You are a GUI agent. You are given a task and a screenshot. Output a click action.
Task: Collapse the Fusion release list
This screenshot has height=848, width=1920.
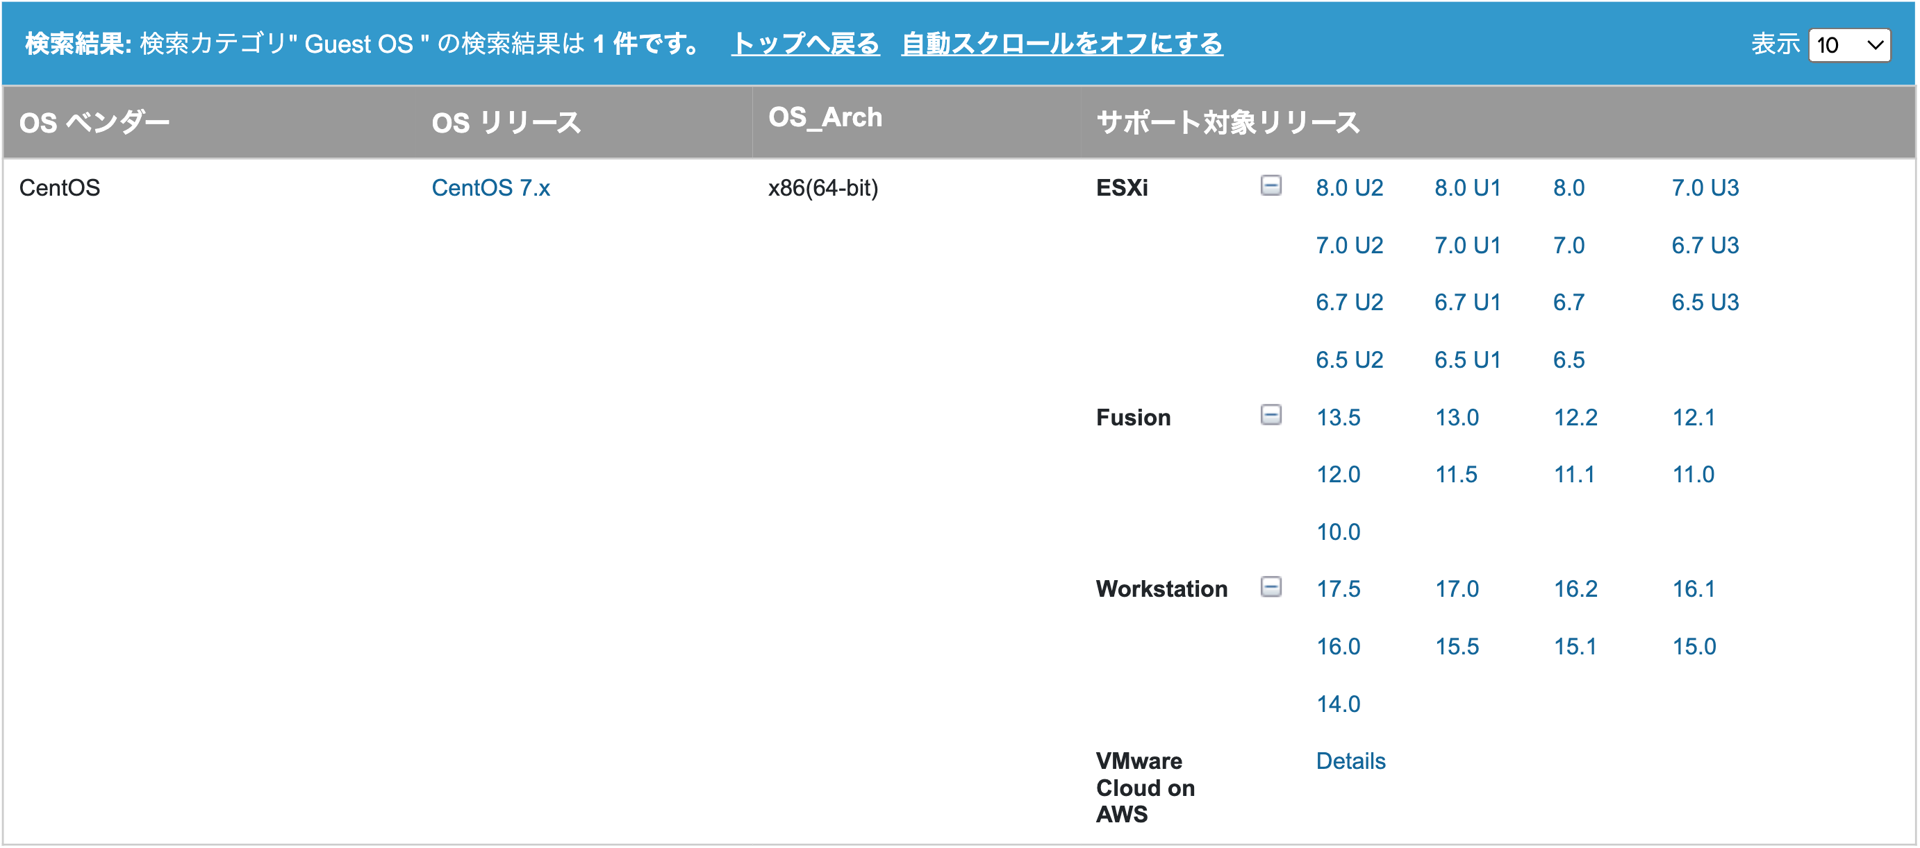tap(1270, 415)
